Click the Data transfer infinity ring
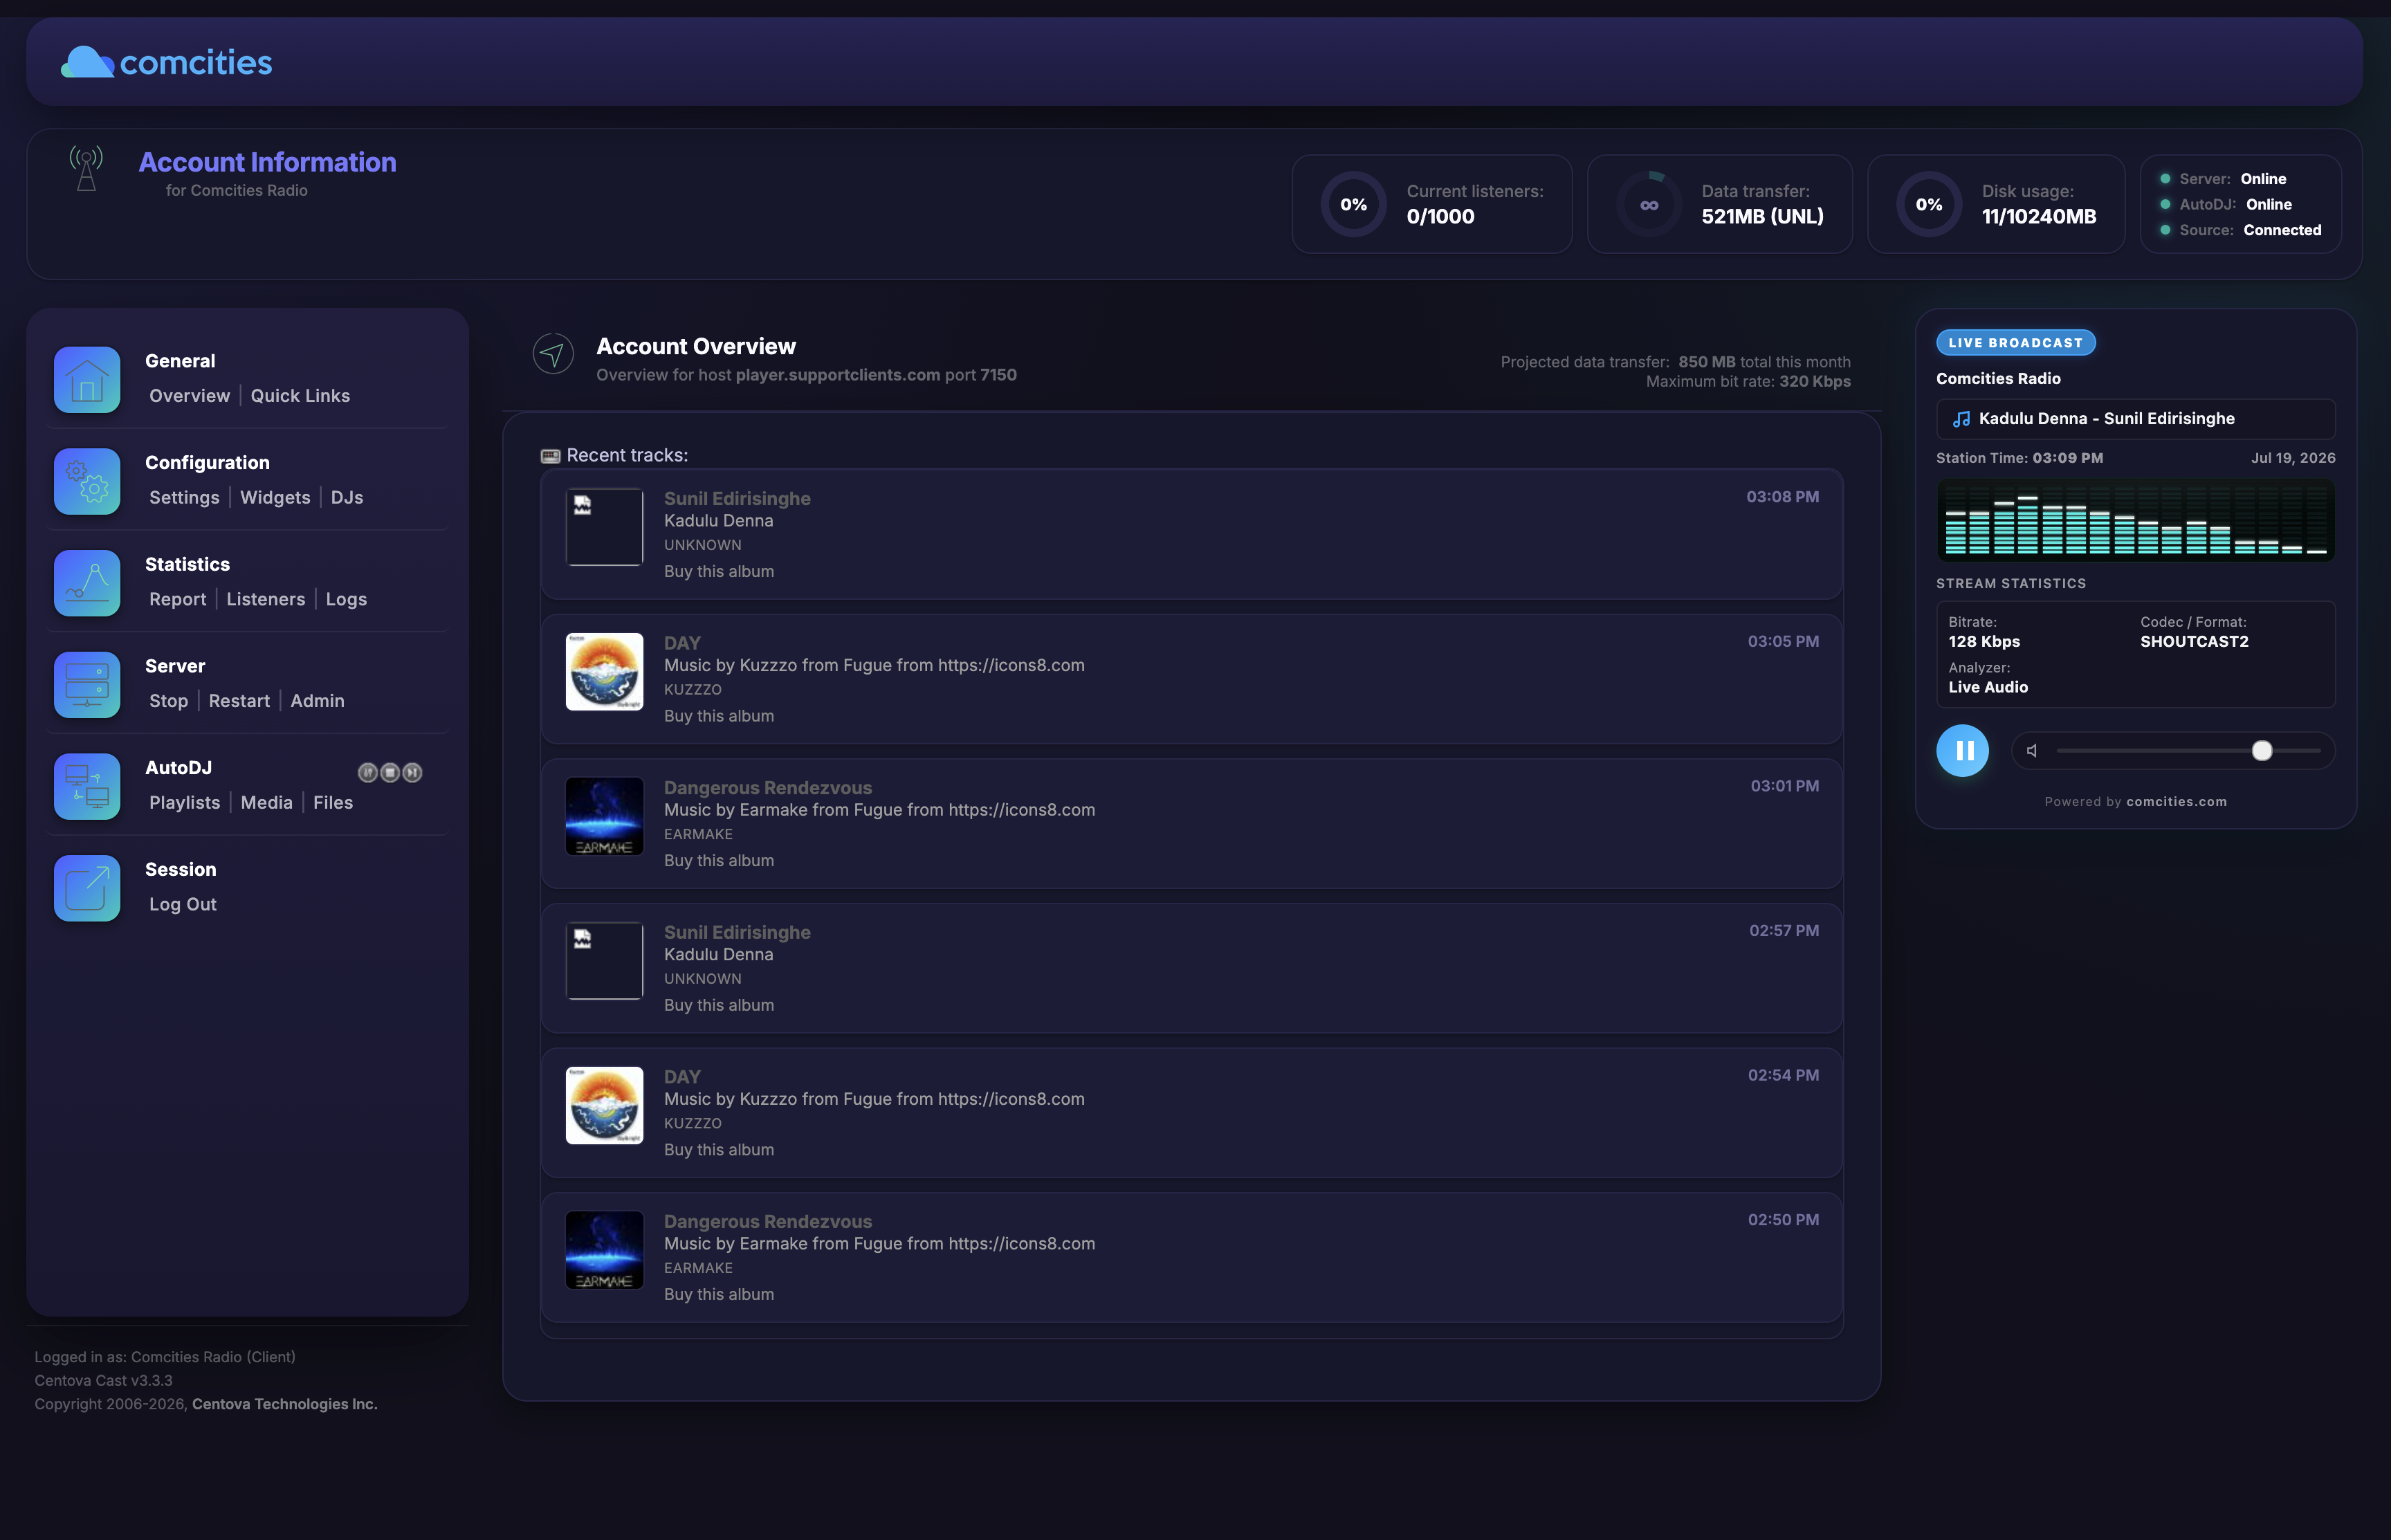Image resolution: width=2391 pixels, height=1540 pixels. pos(1649,204)
